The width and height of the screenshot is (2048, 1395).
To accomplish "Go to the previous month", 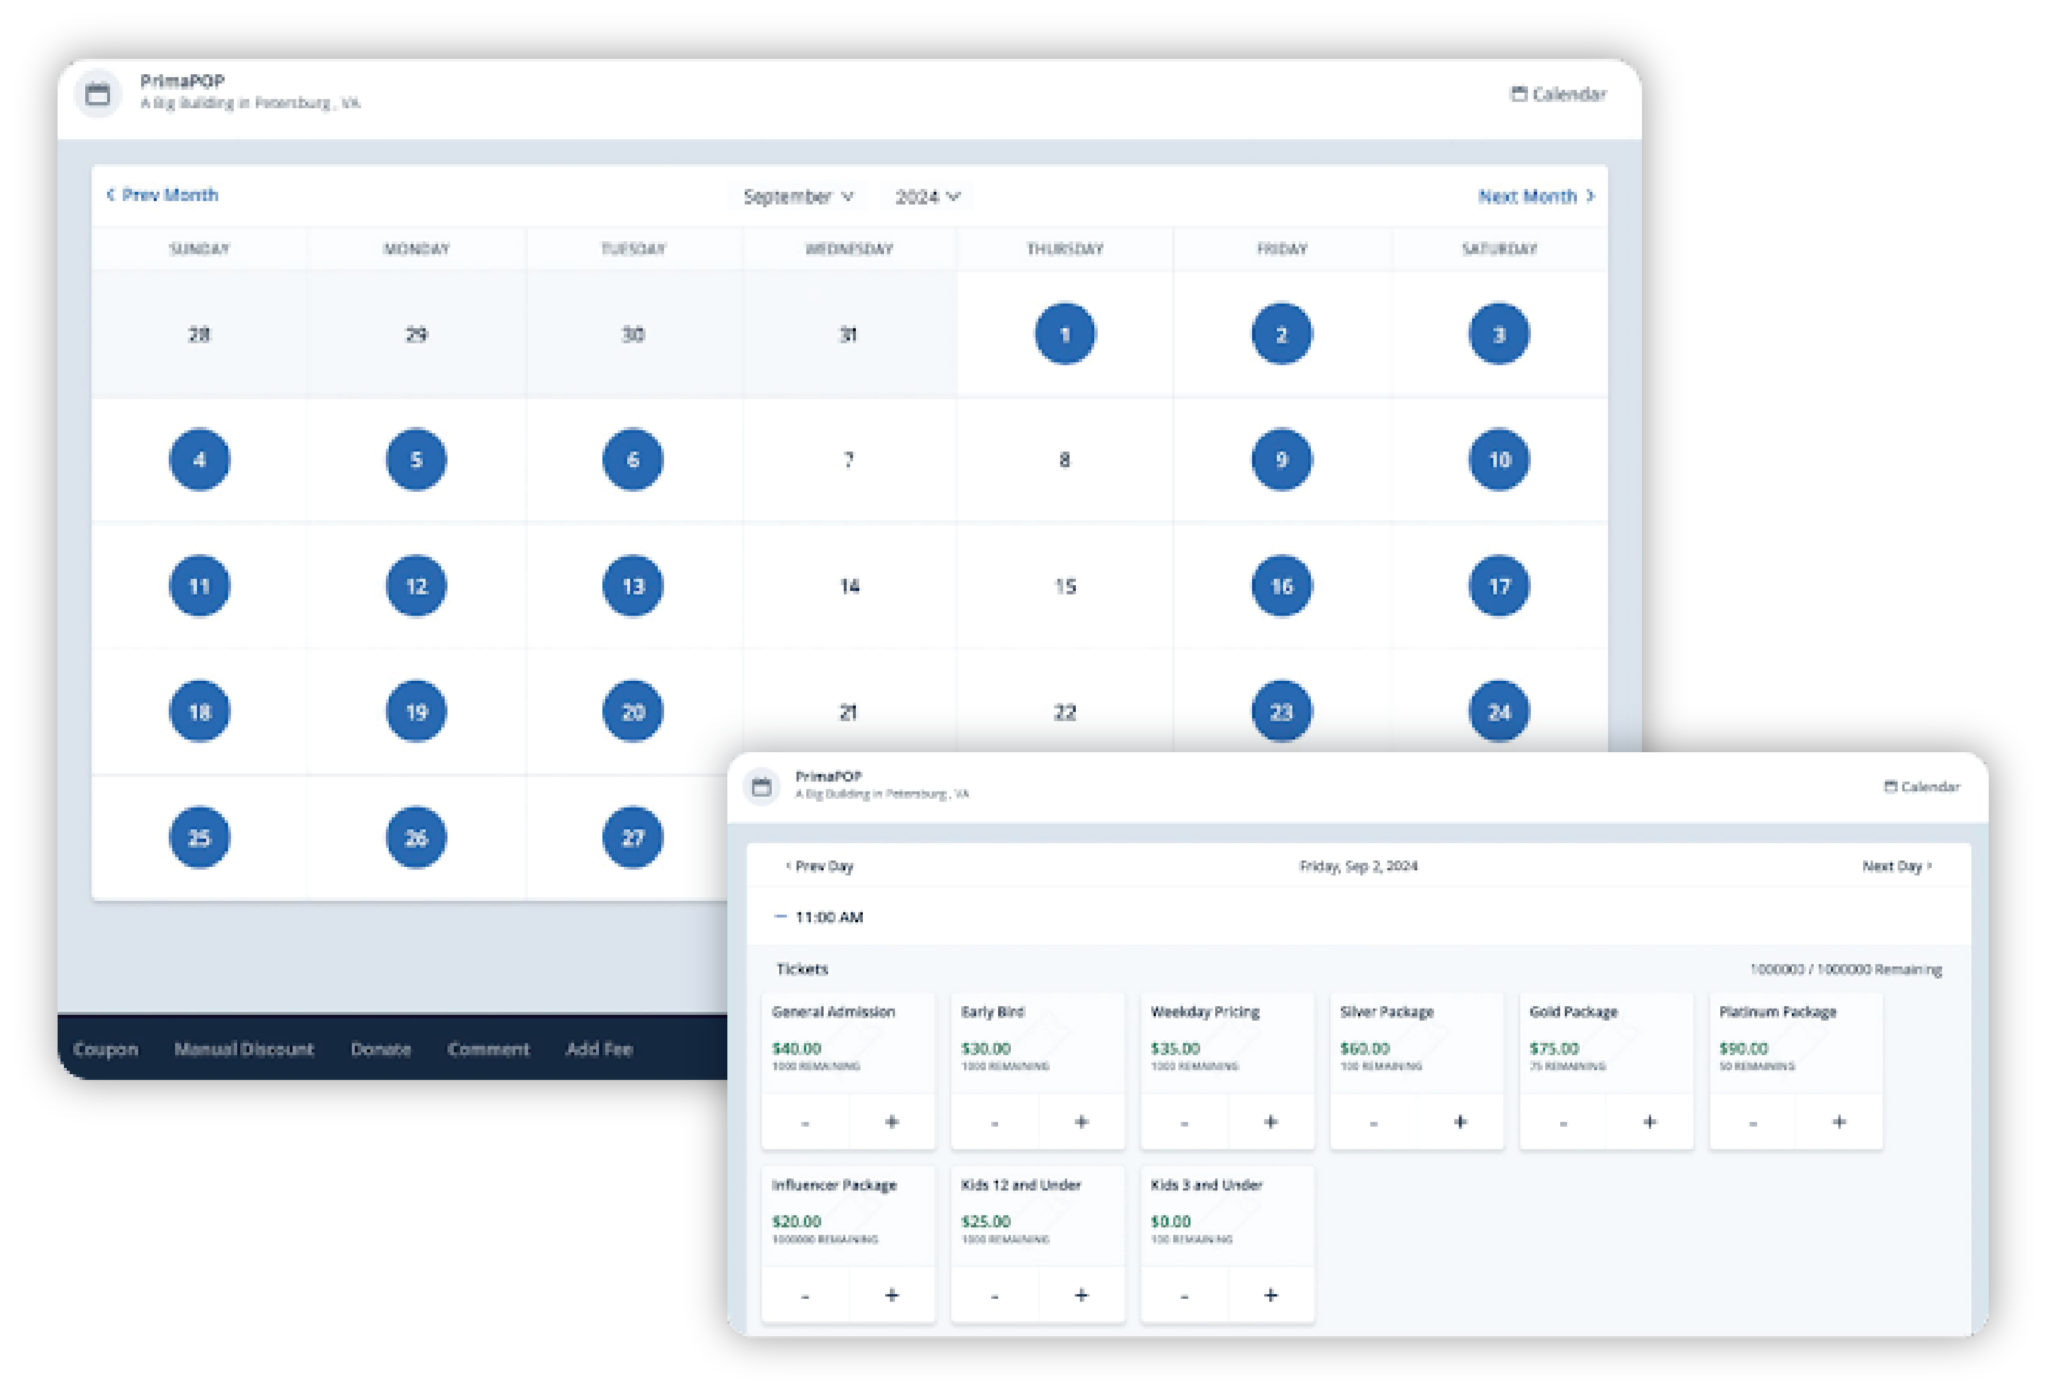I will click(x=164, y=195).
